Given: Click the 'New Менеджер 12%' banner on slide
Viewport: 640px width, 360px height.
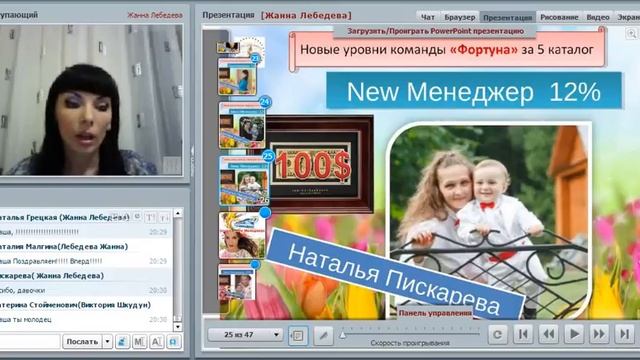Looking at the screenshot, I should pyautogui.click(x=474, y=91).
